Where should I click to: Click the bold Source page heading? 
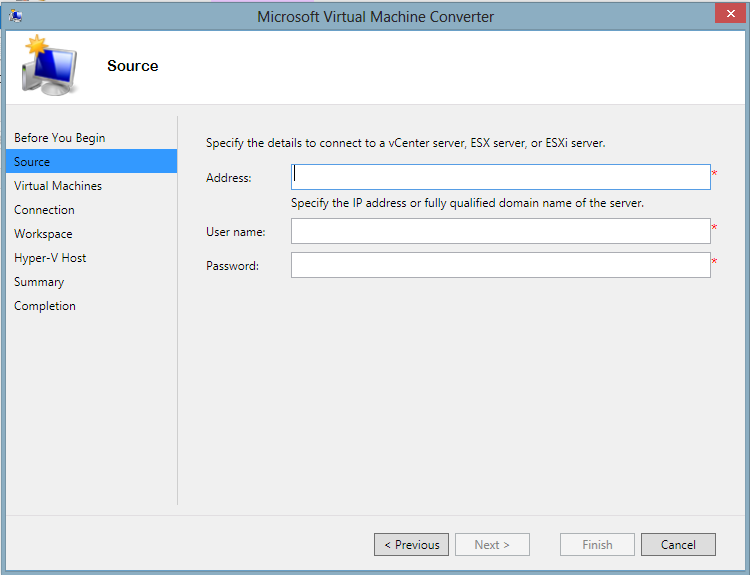[133, 66]
